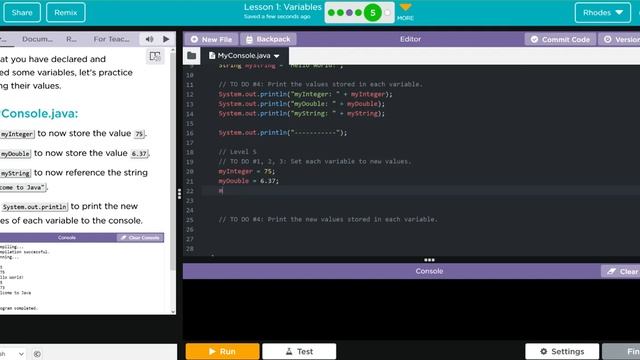640x360 pixels.
Task: Click the copyright icon in footer
Action: (x=37, y=354)
